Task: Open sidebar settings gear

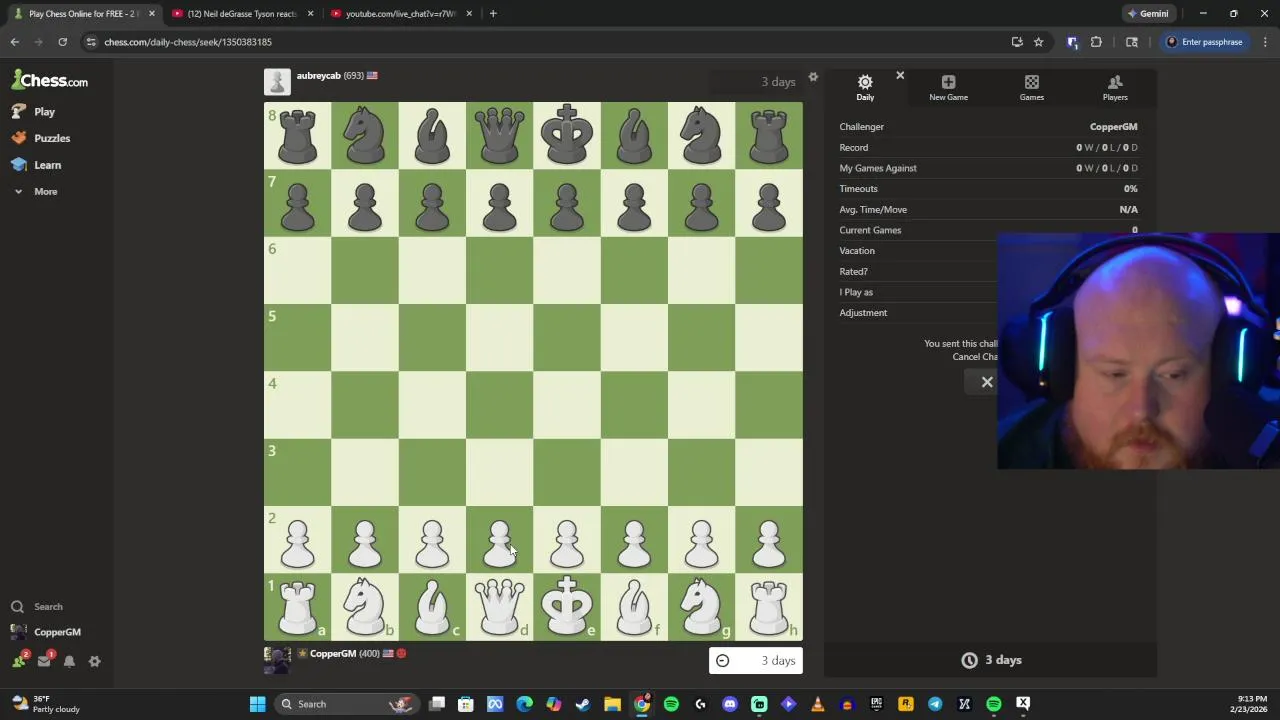Action: click(94, 661)
